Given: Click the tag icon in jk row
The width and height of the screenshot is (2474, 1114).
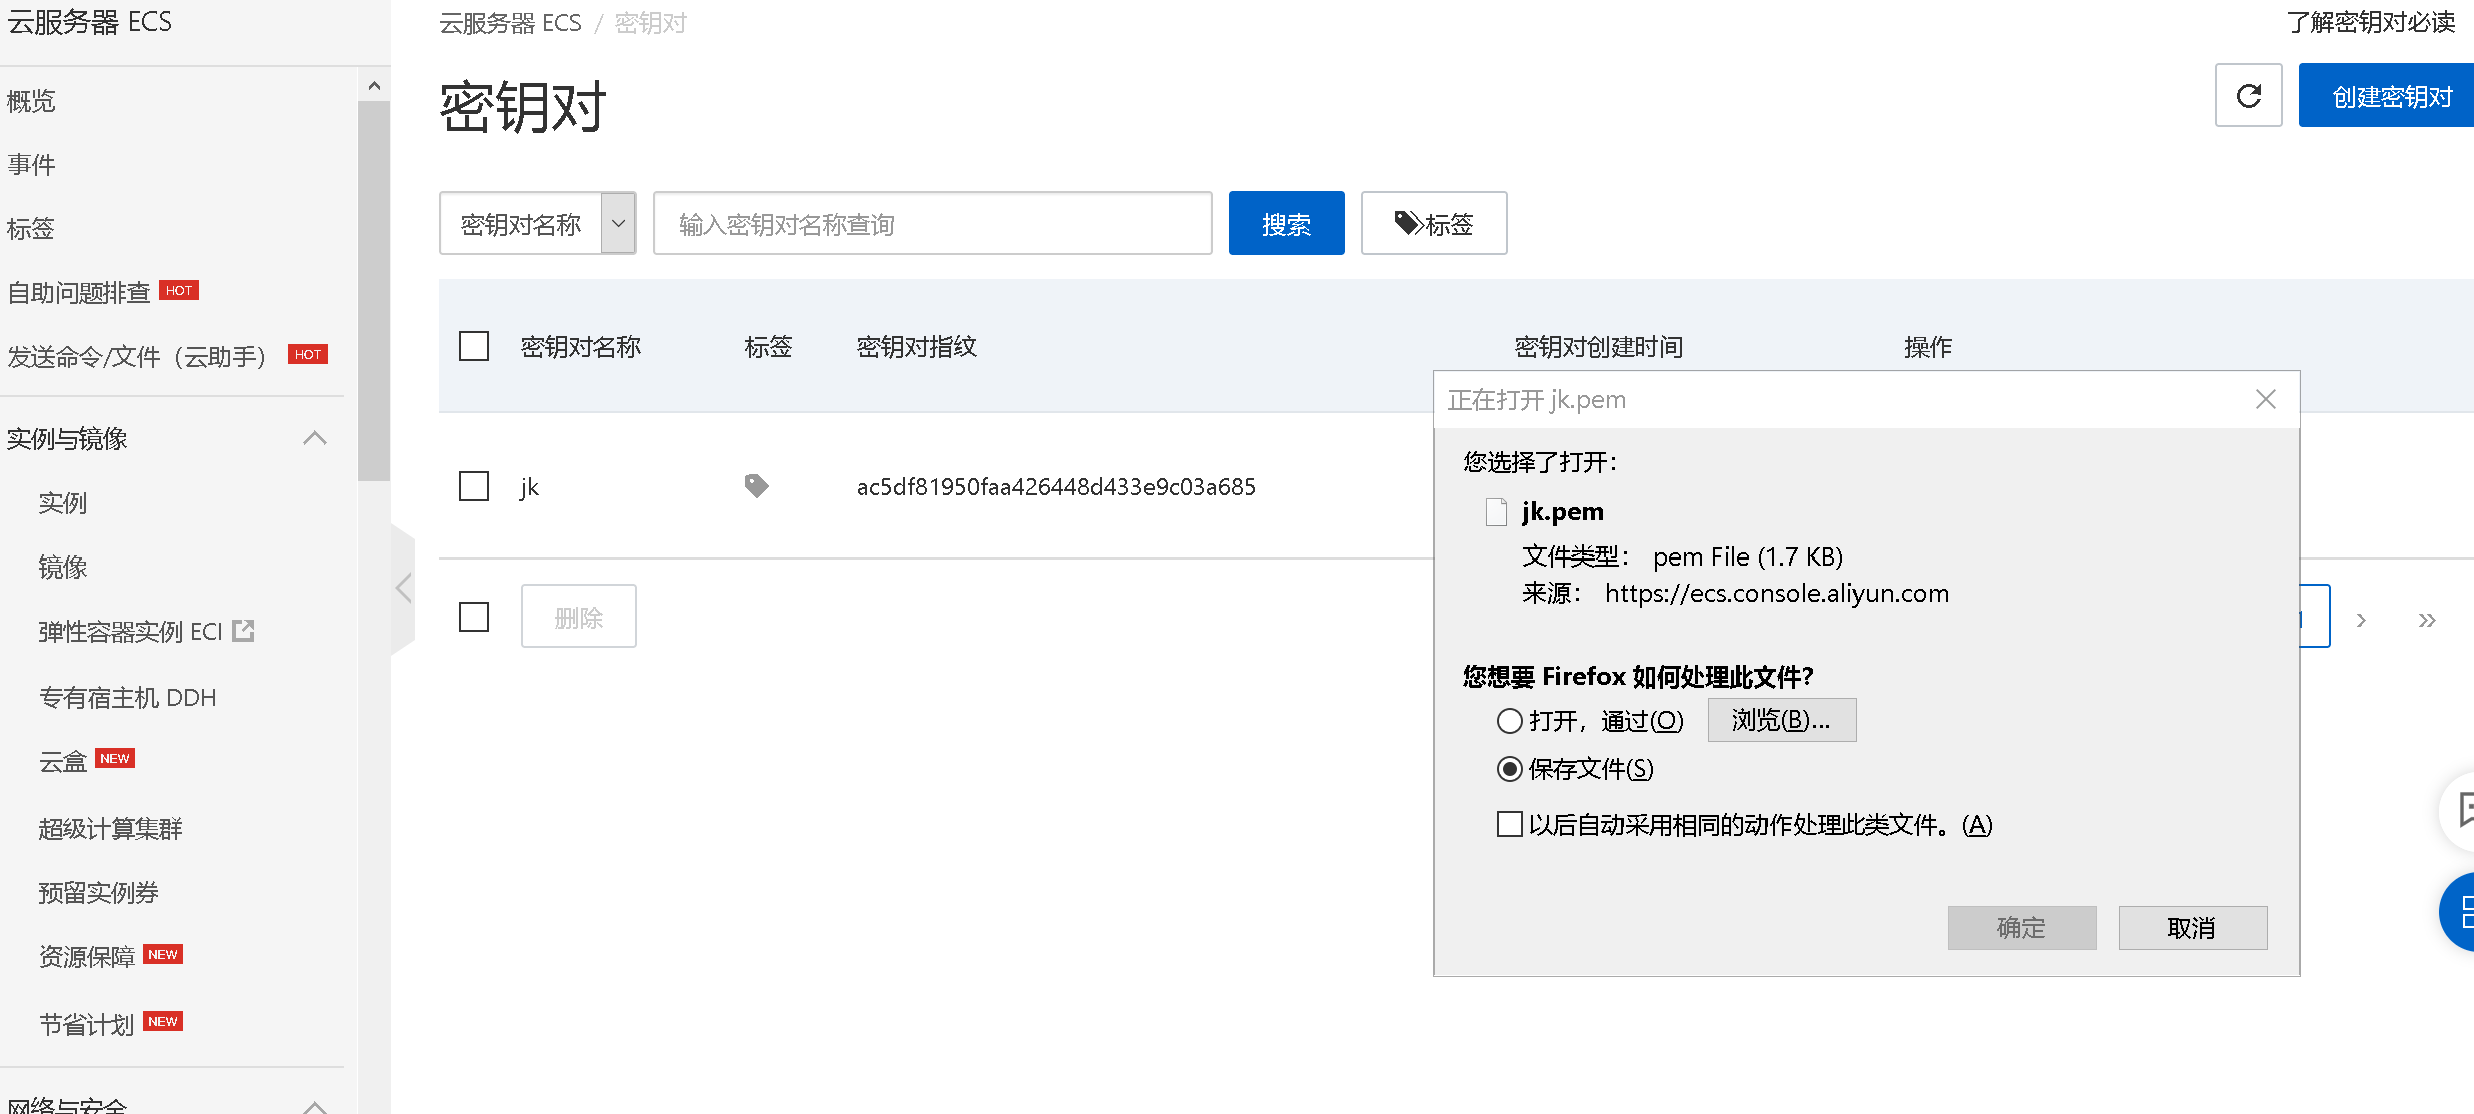Looking at the screenshot, I should (x=757, y=486).
